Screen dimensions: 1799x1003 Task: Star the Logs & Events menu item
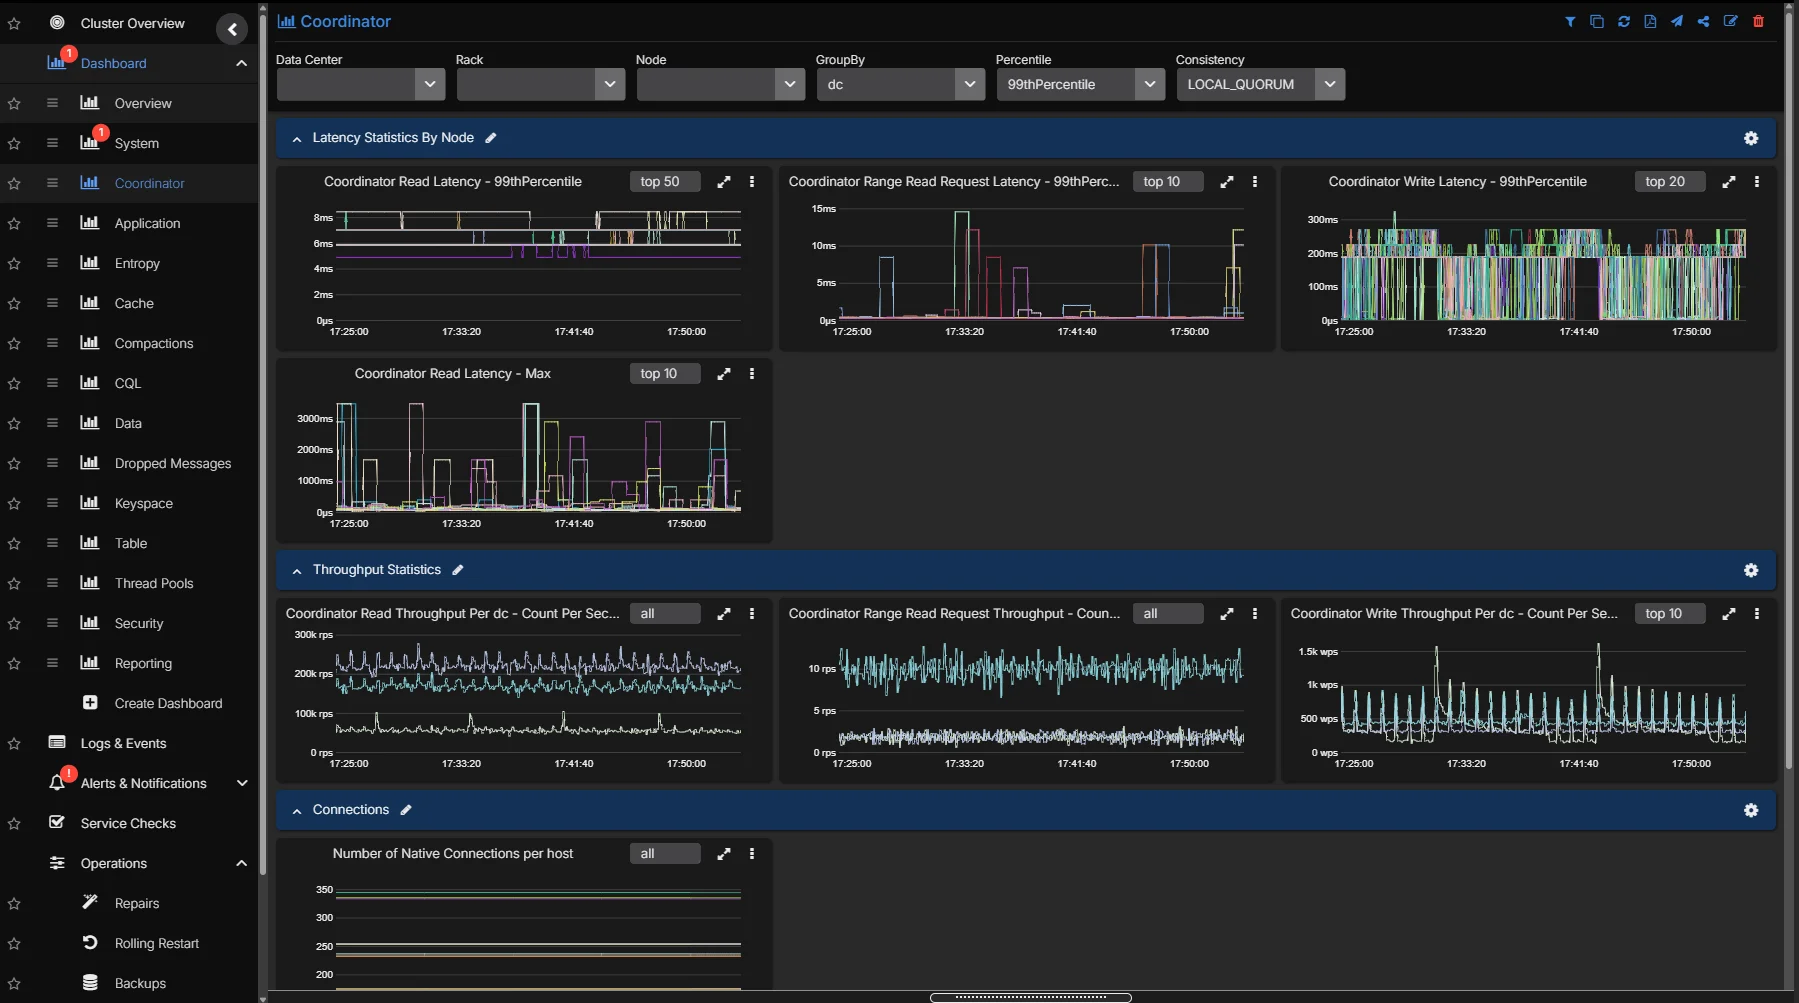pos(14,744)
